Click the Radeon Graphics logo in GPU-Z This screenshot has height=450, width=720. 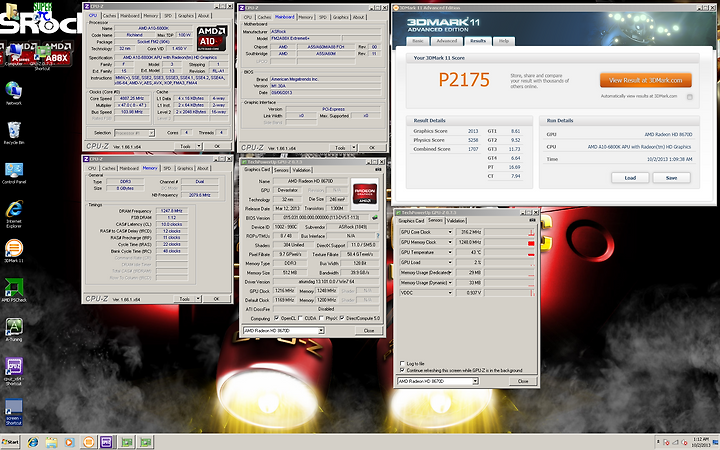coord(365,193)
